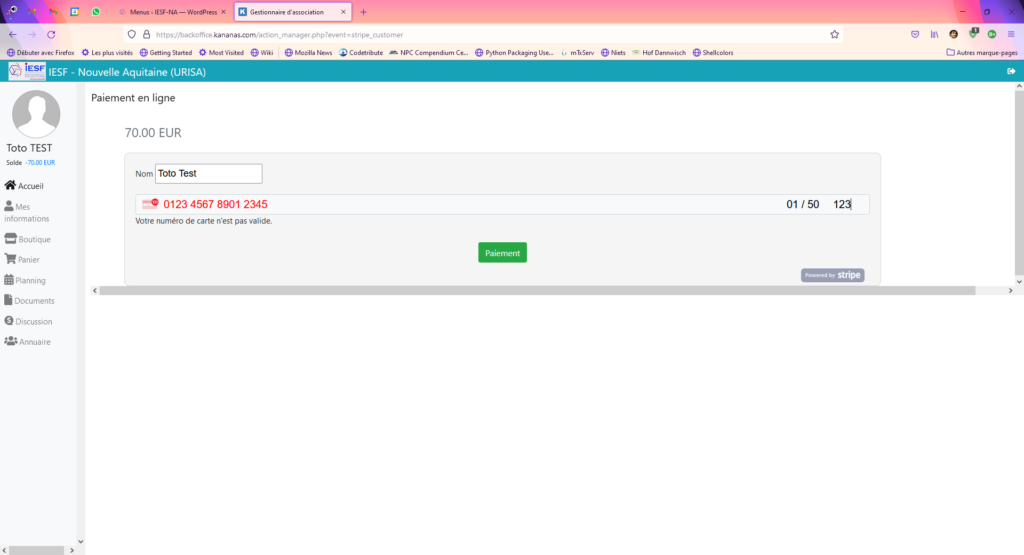The height and width of the screenshot is (555, 1024).
Task: Open the Wiki bookmark
Action: click(x=262, y=53)
